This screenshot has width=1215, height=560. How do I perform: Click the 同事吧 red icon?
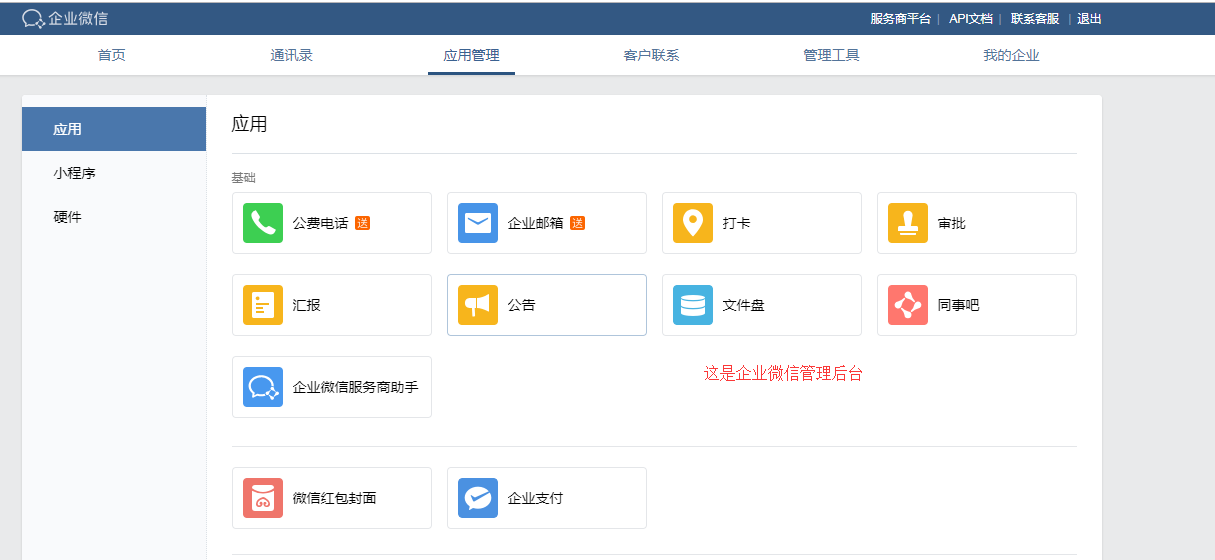tap(908, 305)
